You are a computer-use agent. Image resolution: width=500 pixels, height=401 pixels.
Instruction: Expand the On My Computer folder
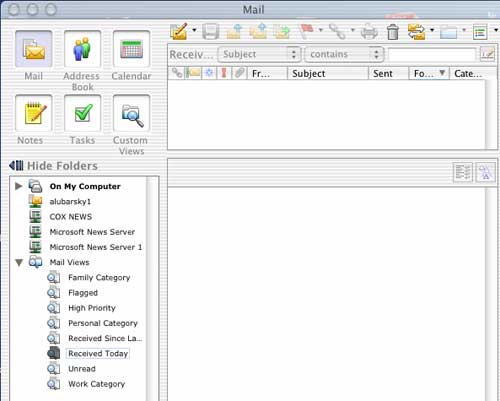19,186
